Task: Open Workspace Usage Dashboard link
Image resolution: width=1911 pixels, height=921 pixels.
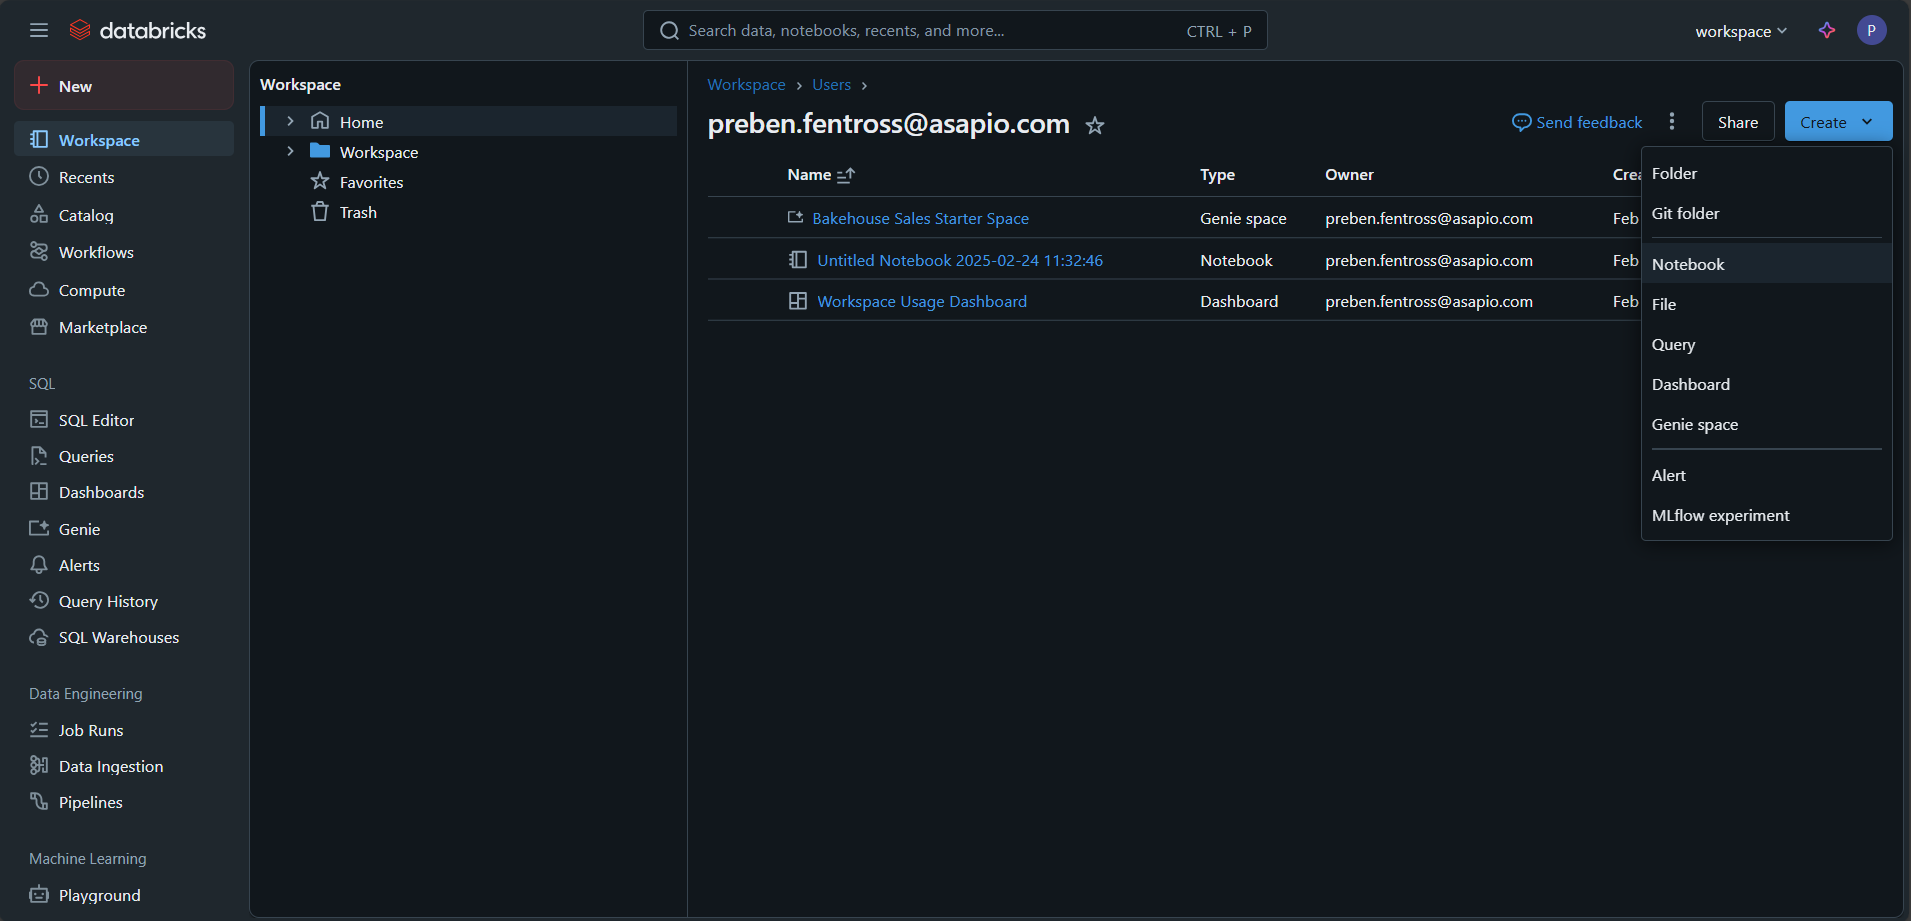Action: point(922,301)
